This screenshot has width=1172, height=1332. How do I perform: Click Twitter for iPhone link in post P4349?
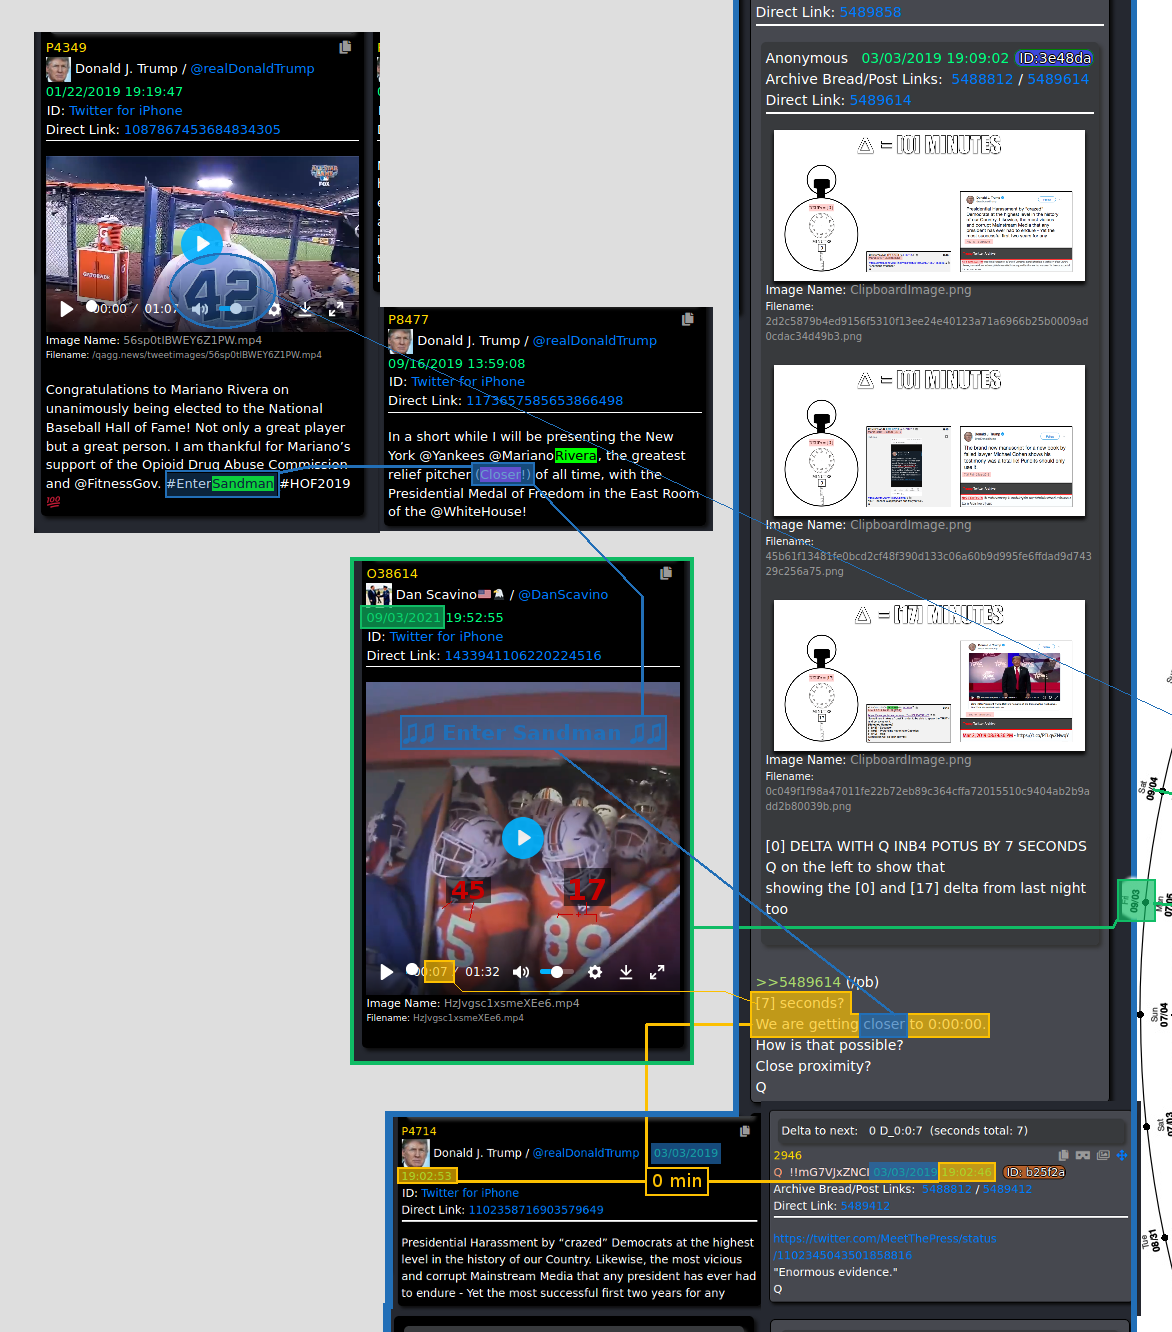tap(125, 110)
